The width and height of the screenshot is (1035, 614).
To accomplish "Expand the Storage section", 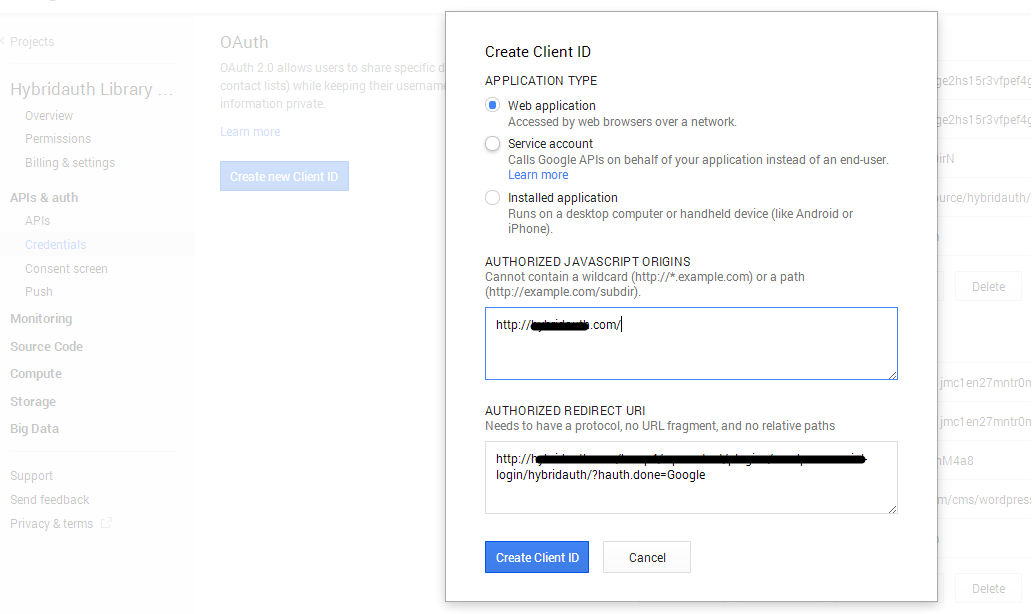I will pyautogui.click(x=33, y=401).
